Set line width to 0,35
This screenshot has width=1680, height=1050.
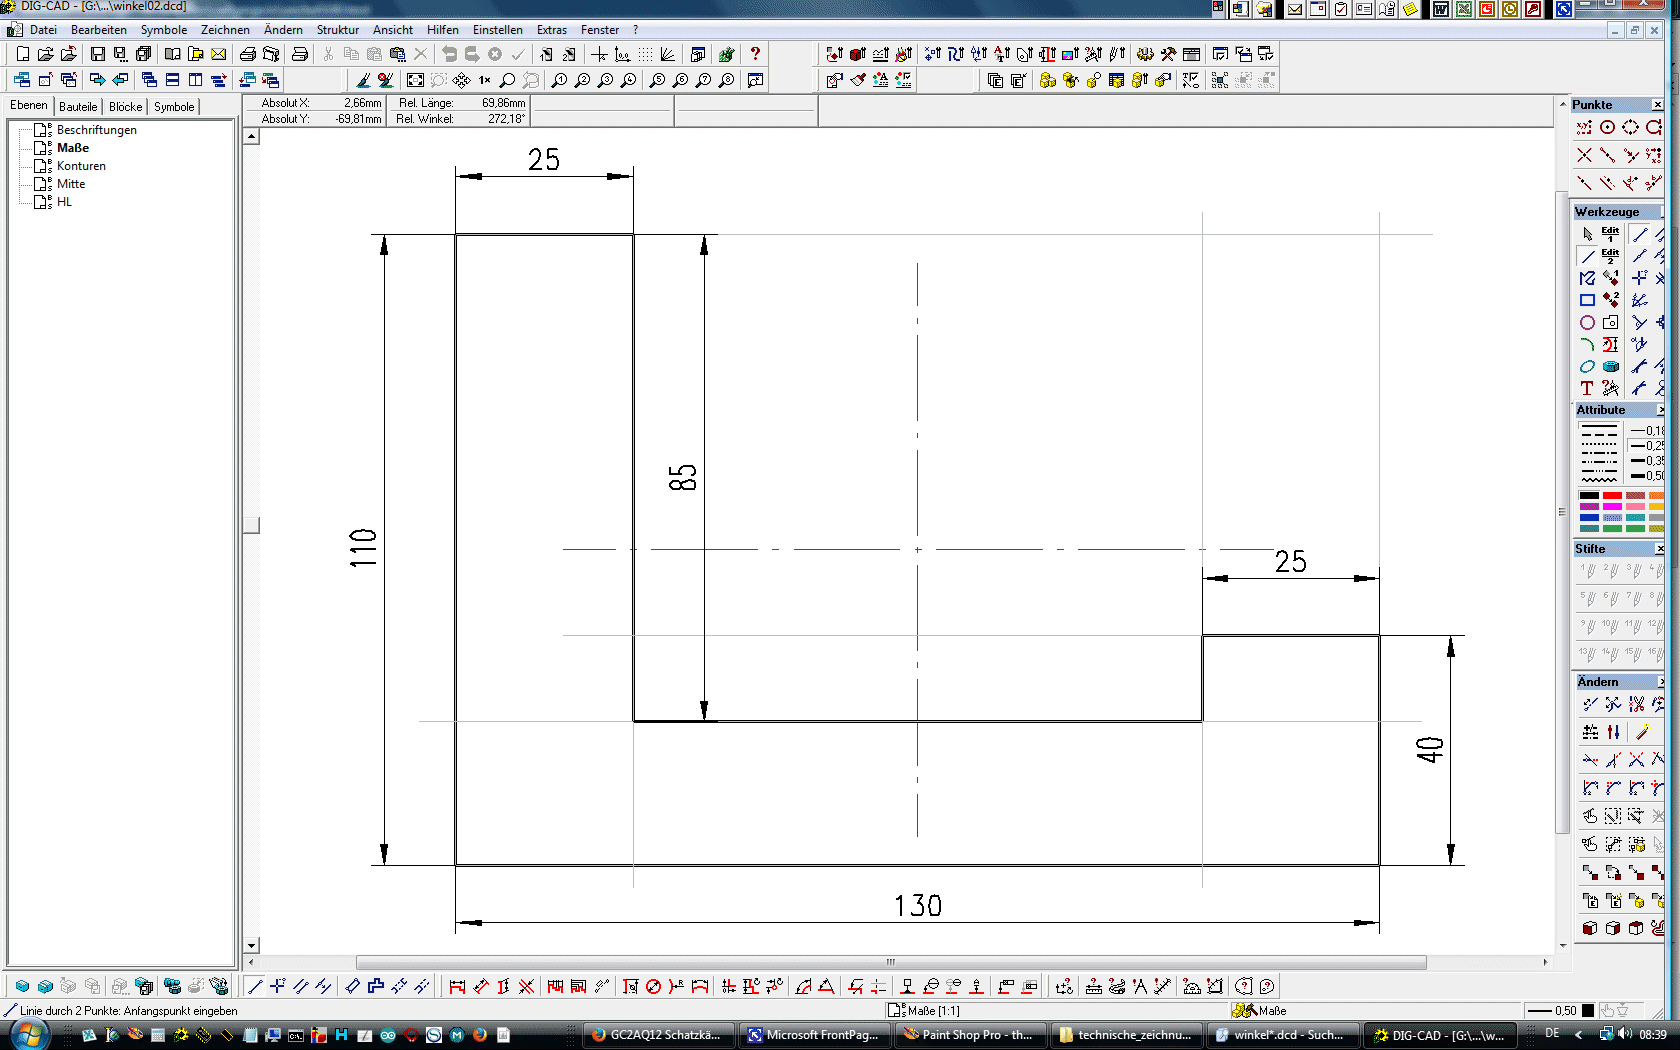coord(1647,461)
